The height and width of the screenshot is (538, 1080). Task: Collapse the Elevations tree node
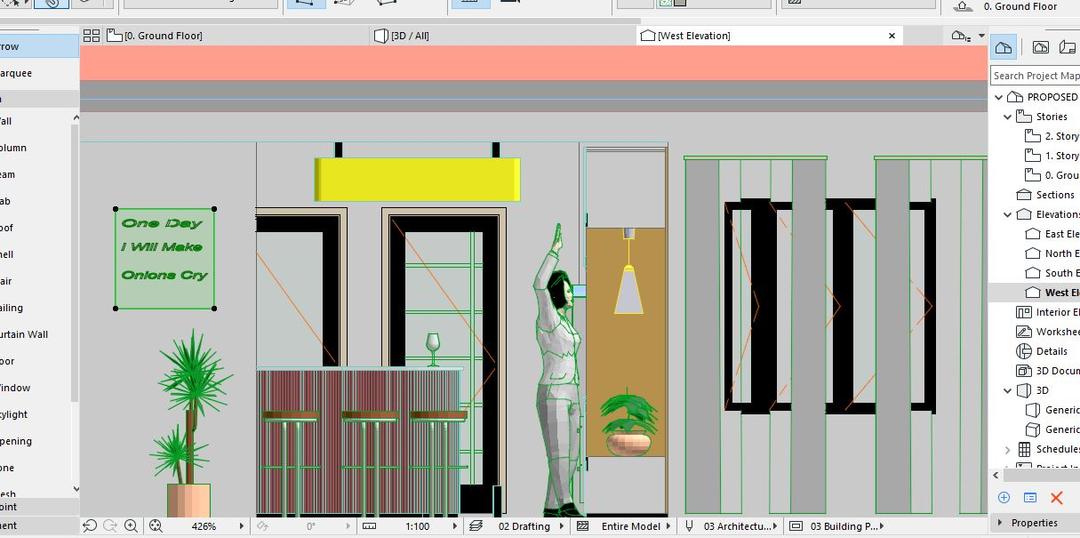(x=1007, y=215)
